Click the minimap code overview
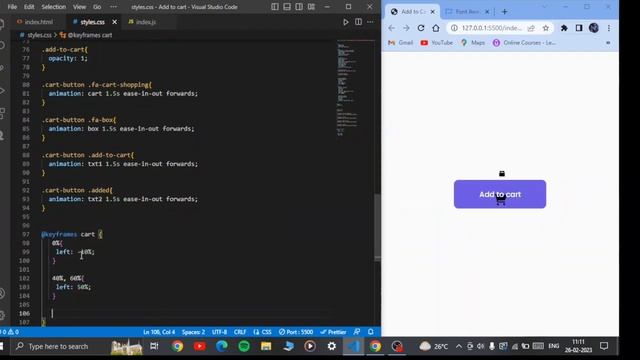640x360 pixels. click(x=347, y=88)
